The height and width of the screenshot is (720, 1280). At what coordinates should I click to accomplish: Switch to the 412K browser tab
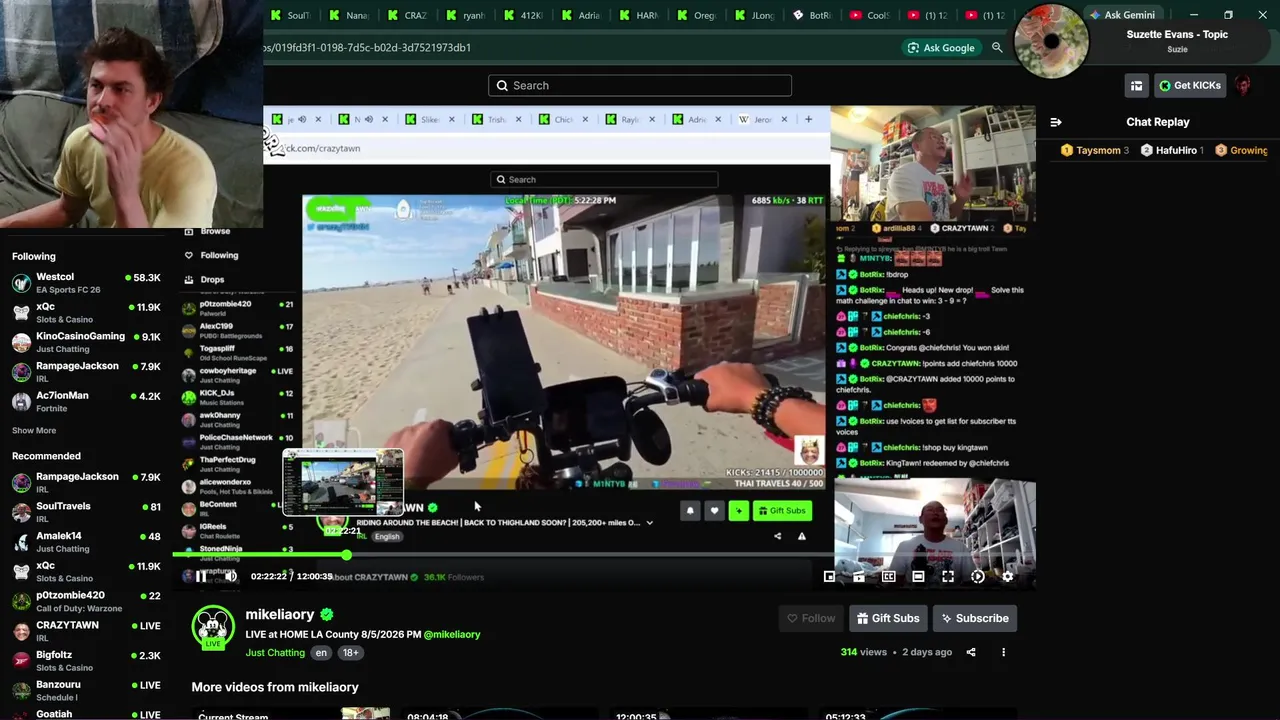tap(523, 15)
